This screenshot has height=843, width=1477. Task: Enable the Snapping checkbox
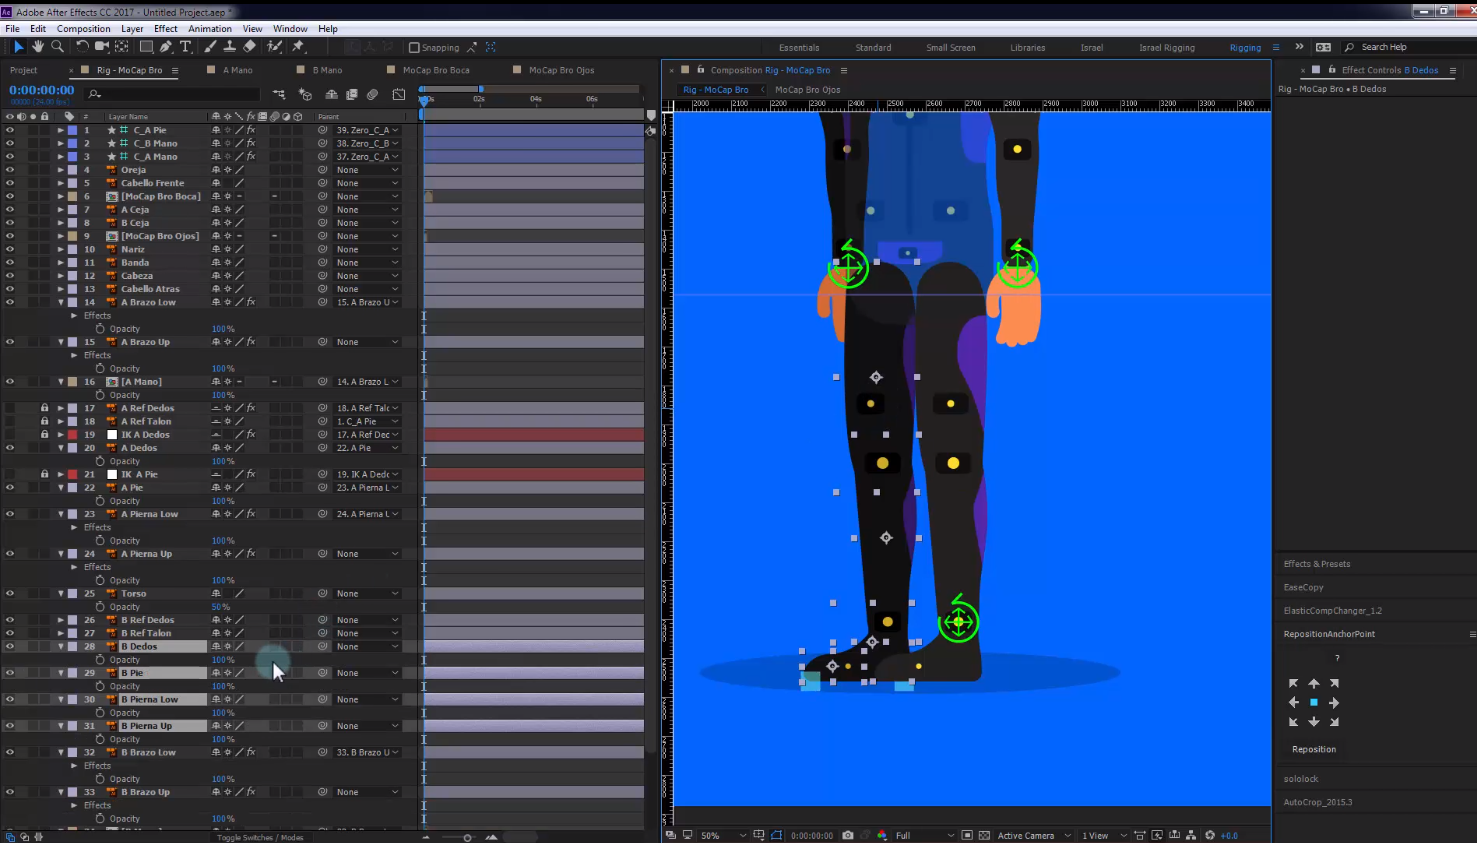pos(415,47)
